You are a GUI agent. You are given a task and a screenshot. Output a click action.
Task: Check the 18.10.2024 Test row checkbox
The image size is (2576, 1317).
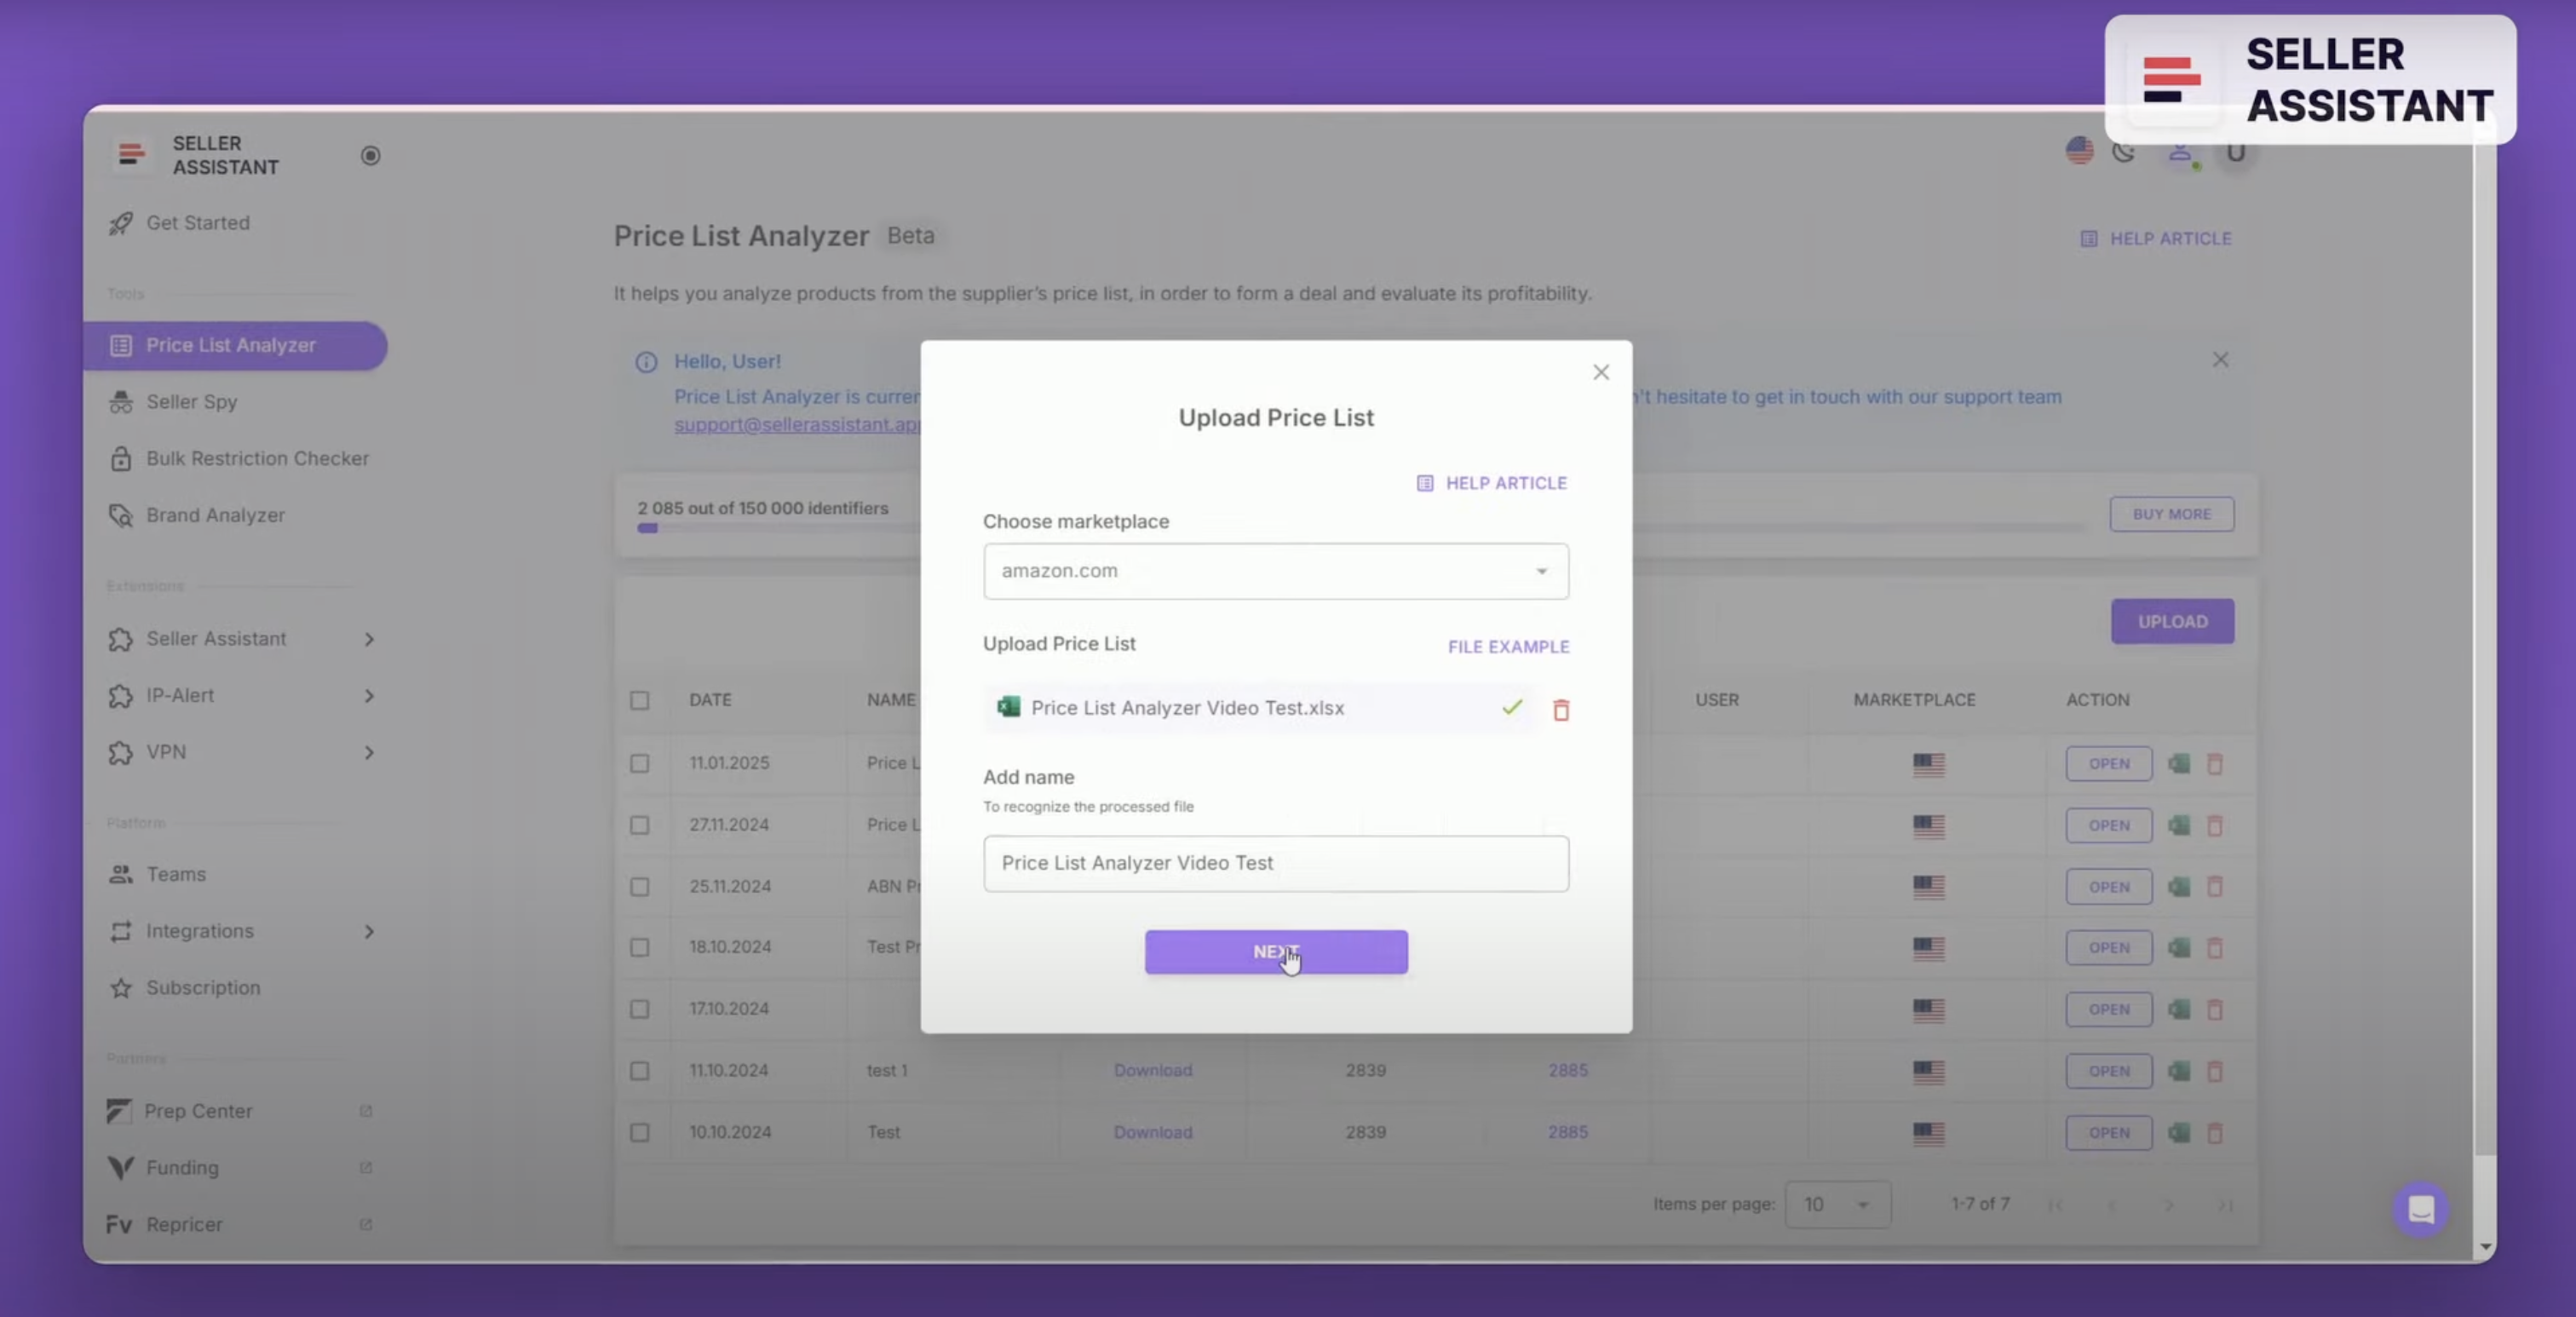pos(640,948)
